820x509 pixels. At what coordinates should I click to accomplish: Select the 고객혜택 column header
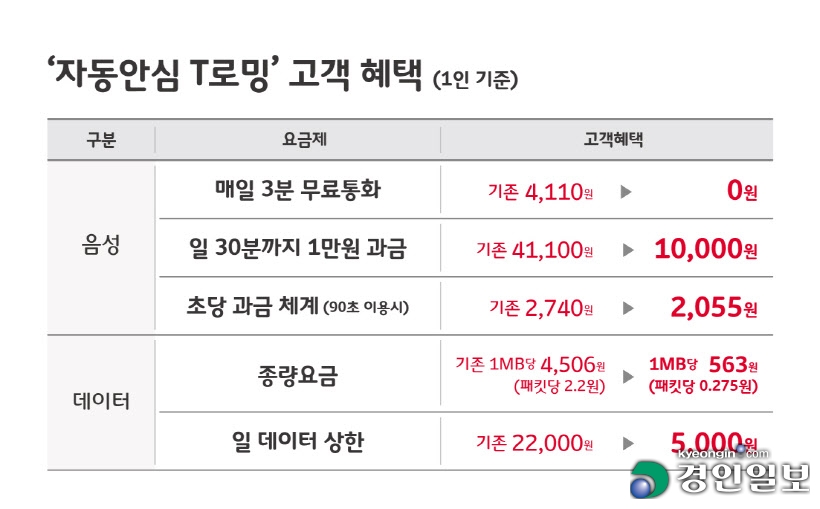613,139
